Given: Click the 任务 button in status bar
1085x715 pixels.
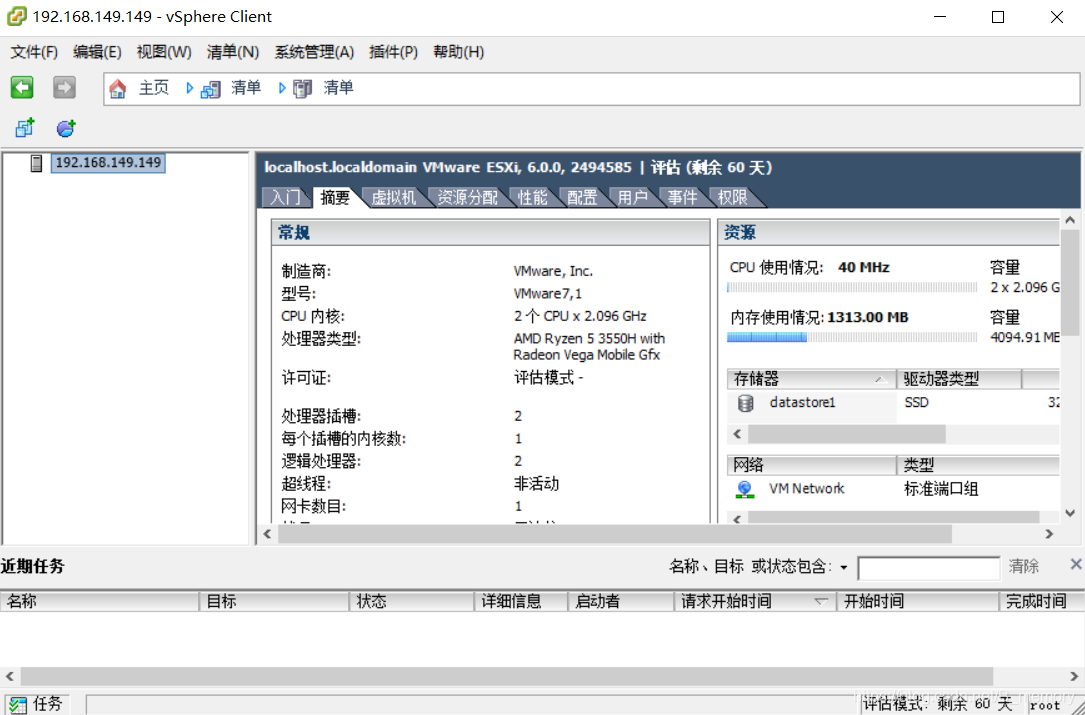Looking at the screenshot, I should click(37, 704).
